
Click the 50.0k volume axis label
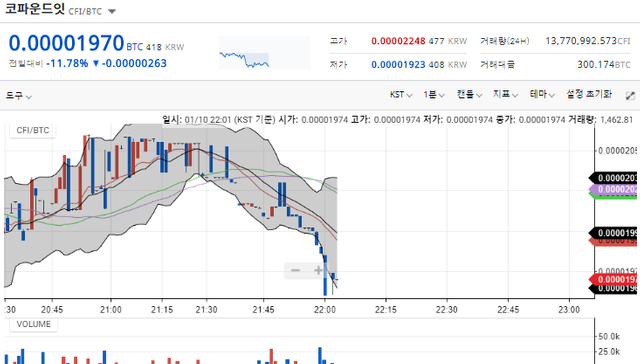609,337
